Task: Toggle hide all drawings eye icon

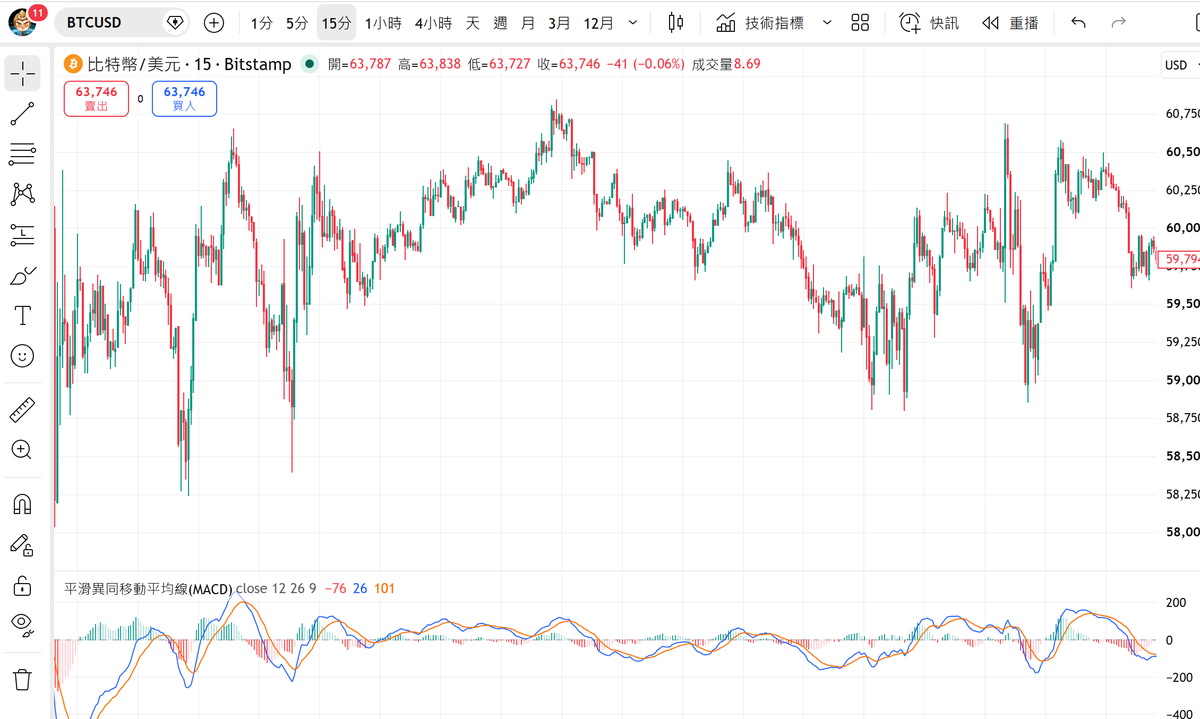Action: pos(22,625)
